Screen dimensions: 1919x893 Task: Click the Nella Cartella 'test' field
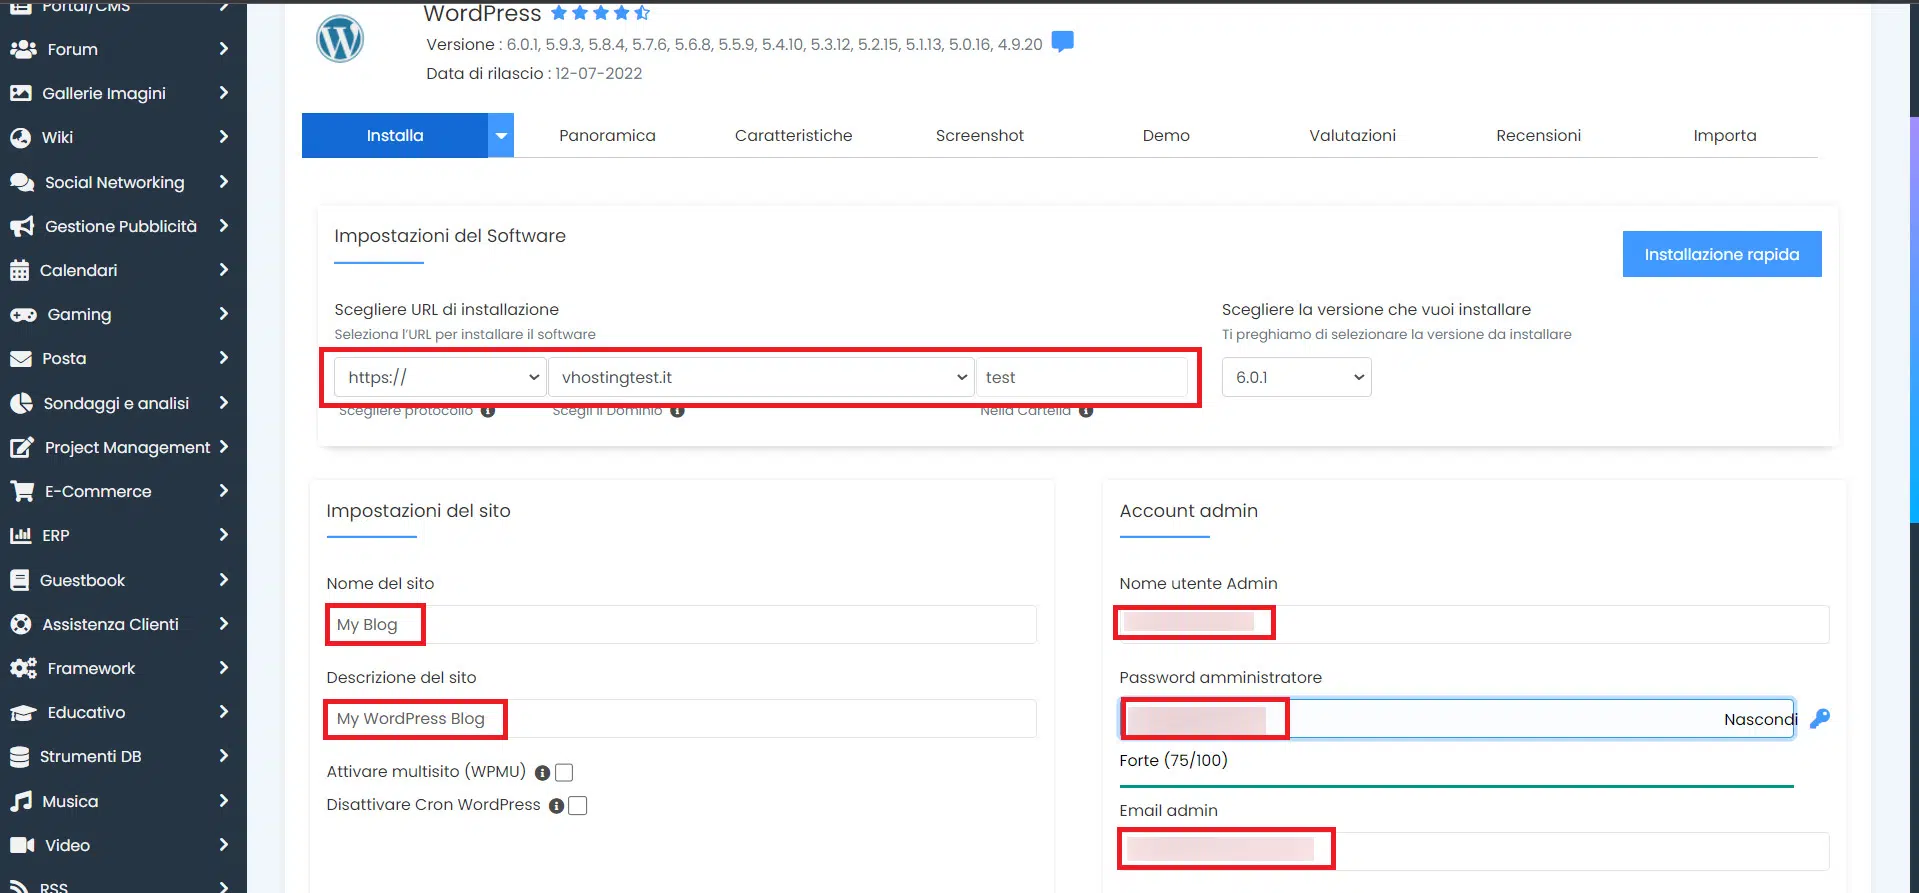(1082, 377)
